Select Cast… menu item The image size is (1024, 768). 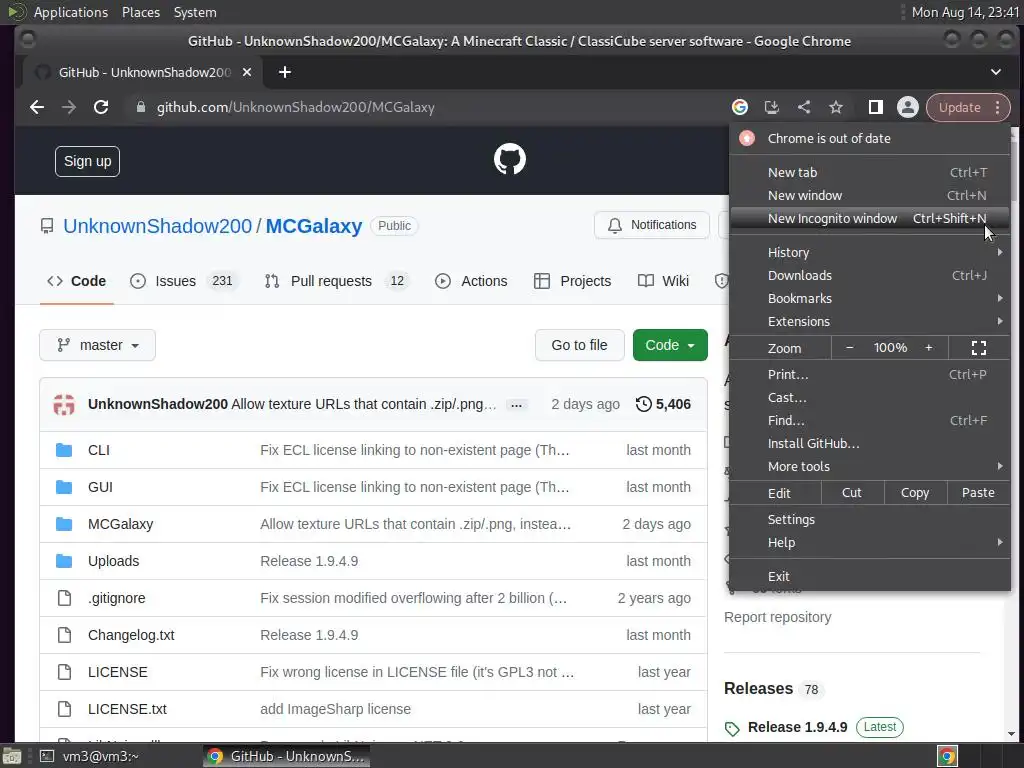869,398
